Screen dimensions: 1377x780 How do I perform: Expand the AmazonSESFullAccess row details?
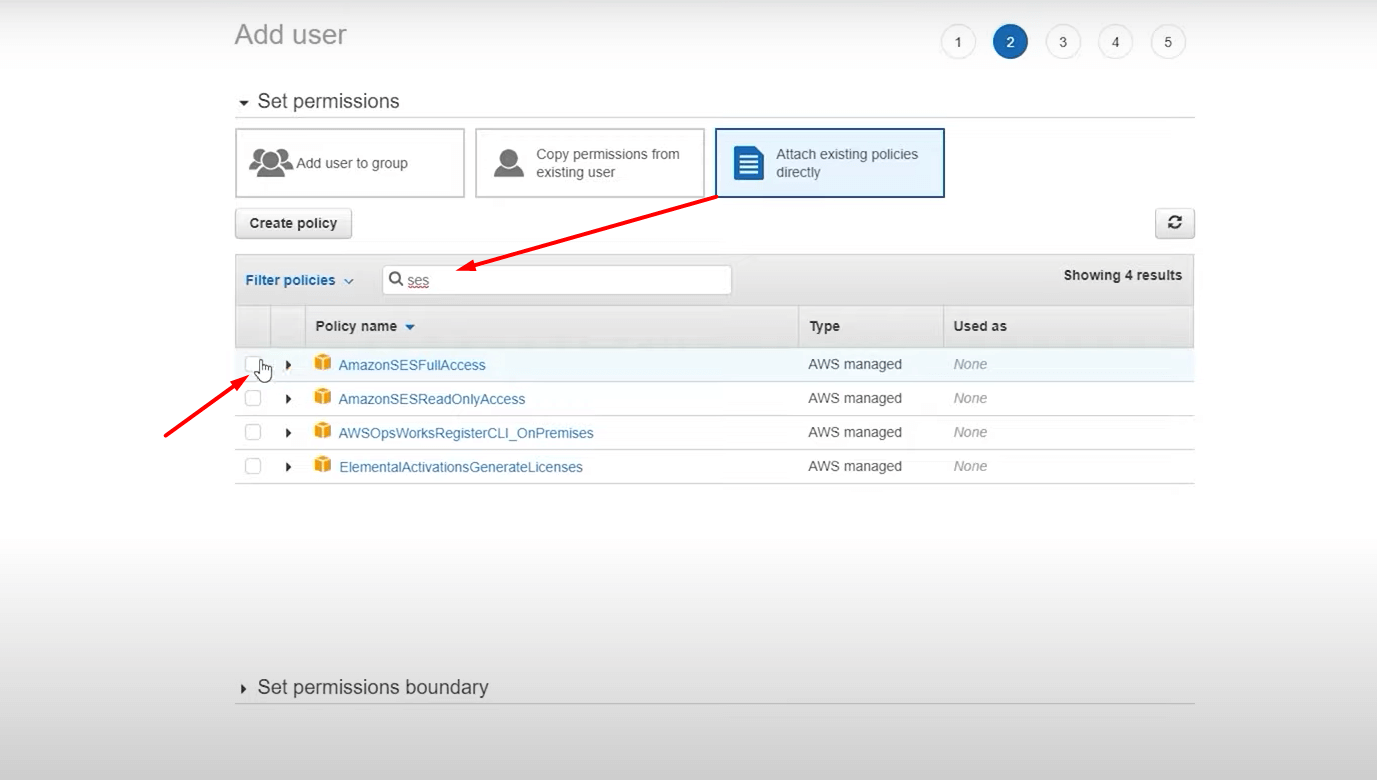pos(288,365)
